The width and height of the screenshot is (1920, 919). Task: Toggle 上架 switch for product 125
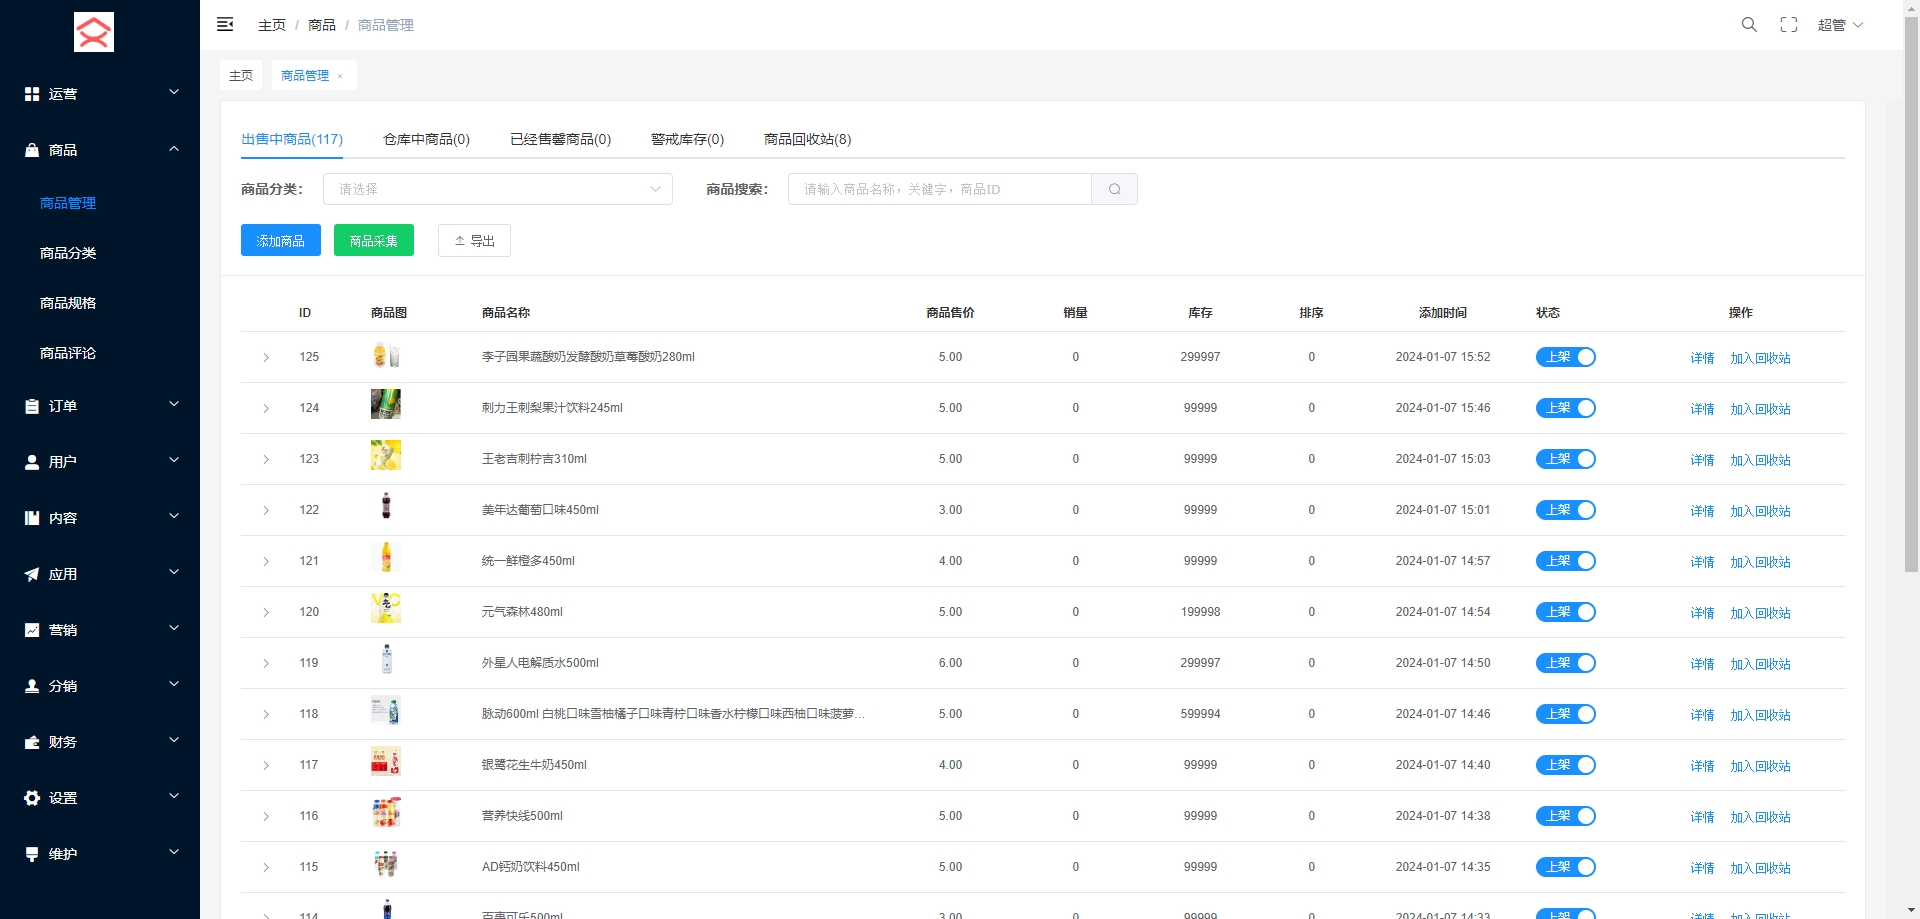[x=1565, y=357]
